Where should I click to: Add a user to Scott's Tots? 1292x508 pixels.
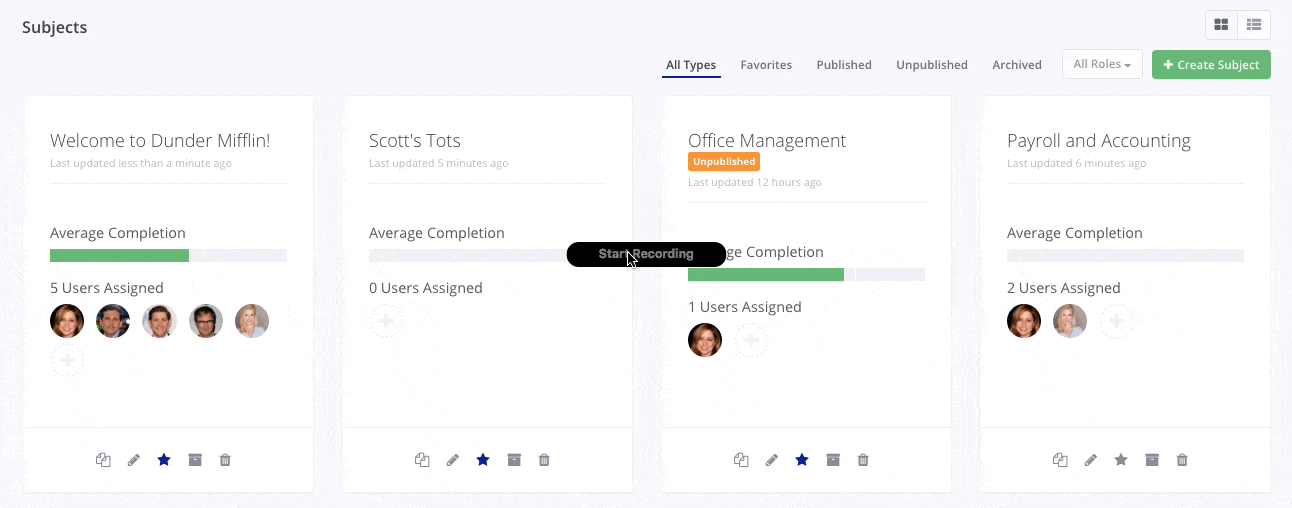(x=386, y=321)
